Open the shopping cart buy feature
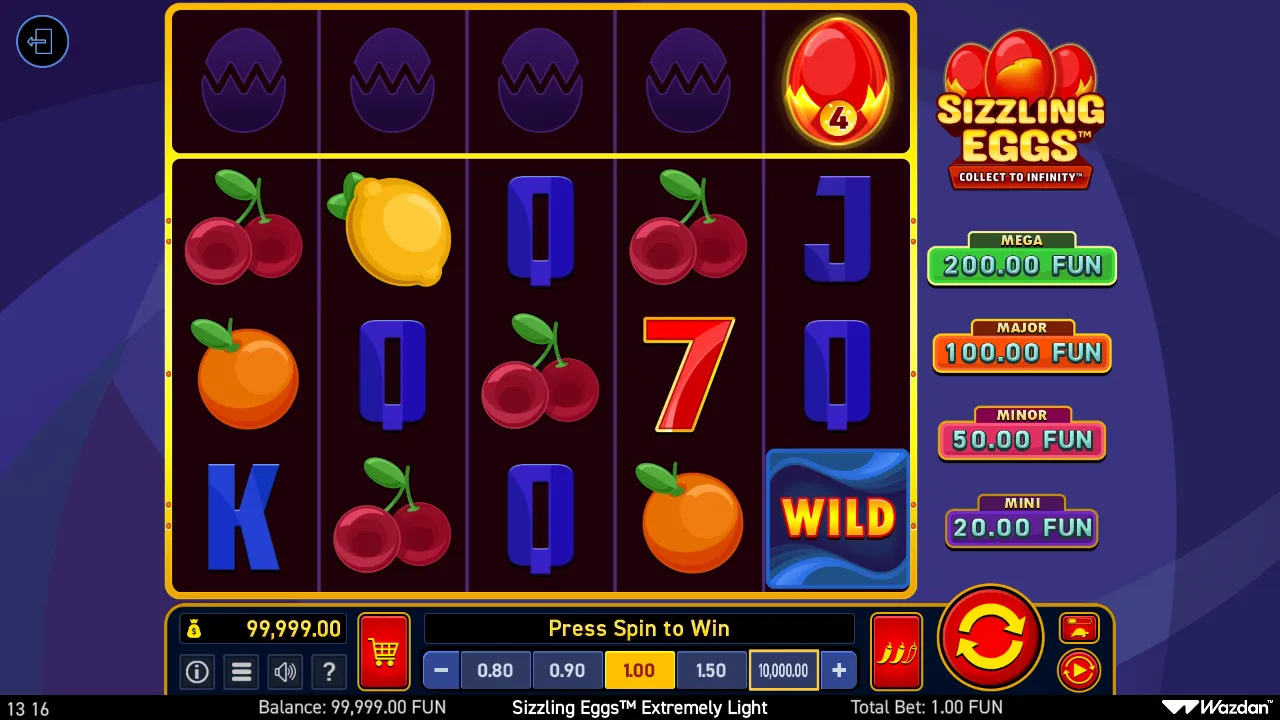This screenshot has height=720, width=1280. [384, 652]
